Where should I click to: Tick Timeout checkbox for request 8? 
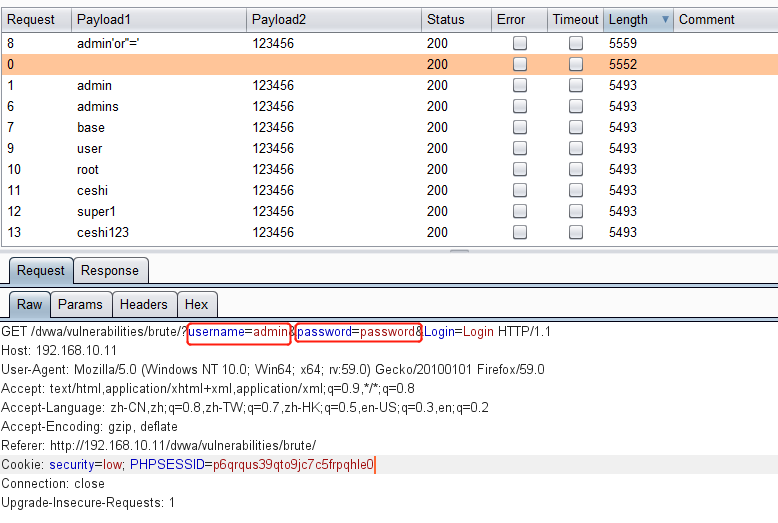click(x=576, y=43)
